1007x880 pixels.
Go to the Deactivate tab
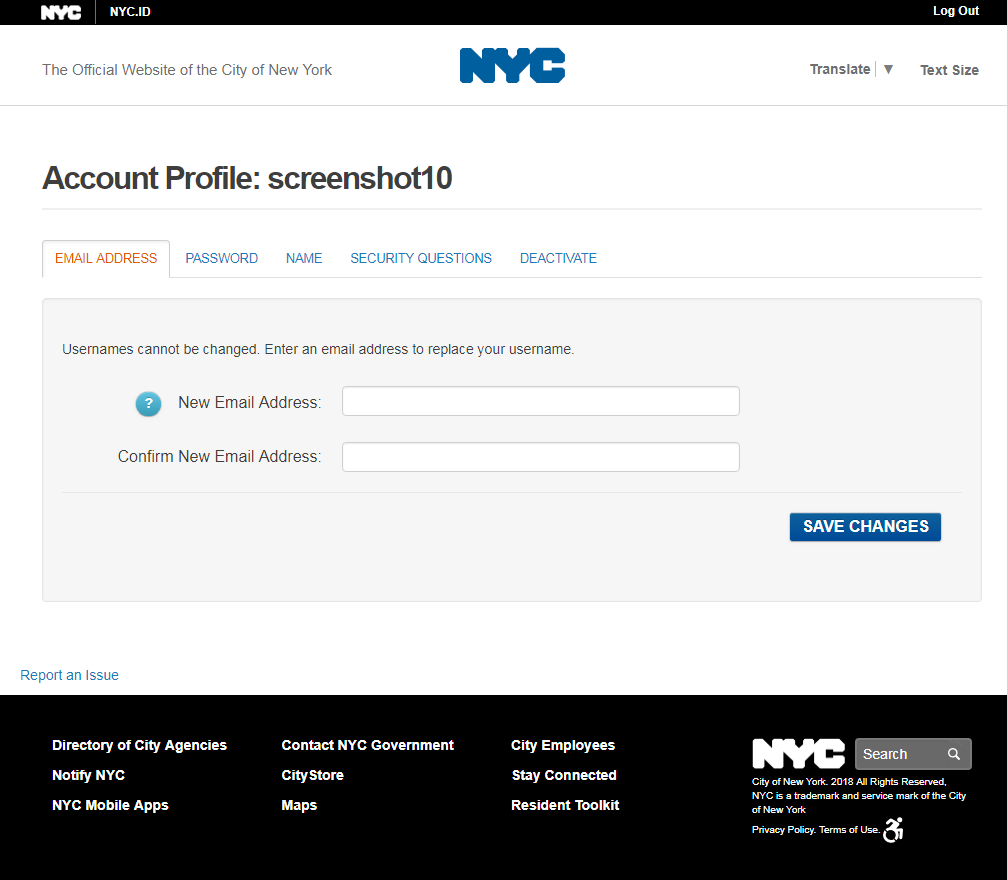click(x=558, y=258)
